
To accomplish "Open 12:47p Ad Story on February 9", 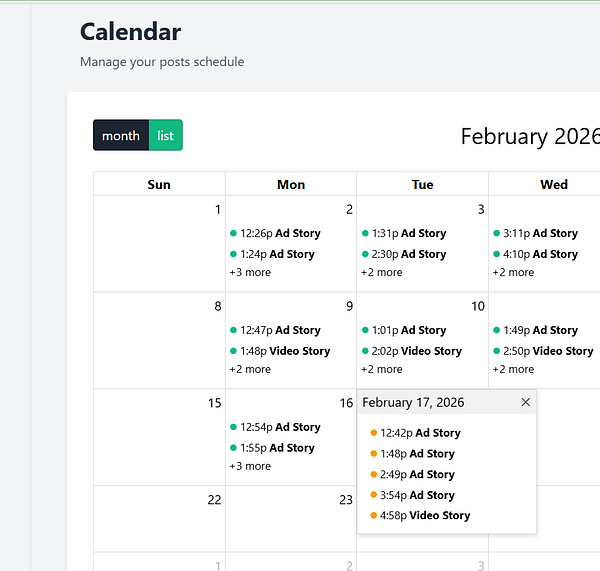I will (x=280, y=330).
